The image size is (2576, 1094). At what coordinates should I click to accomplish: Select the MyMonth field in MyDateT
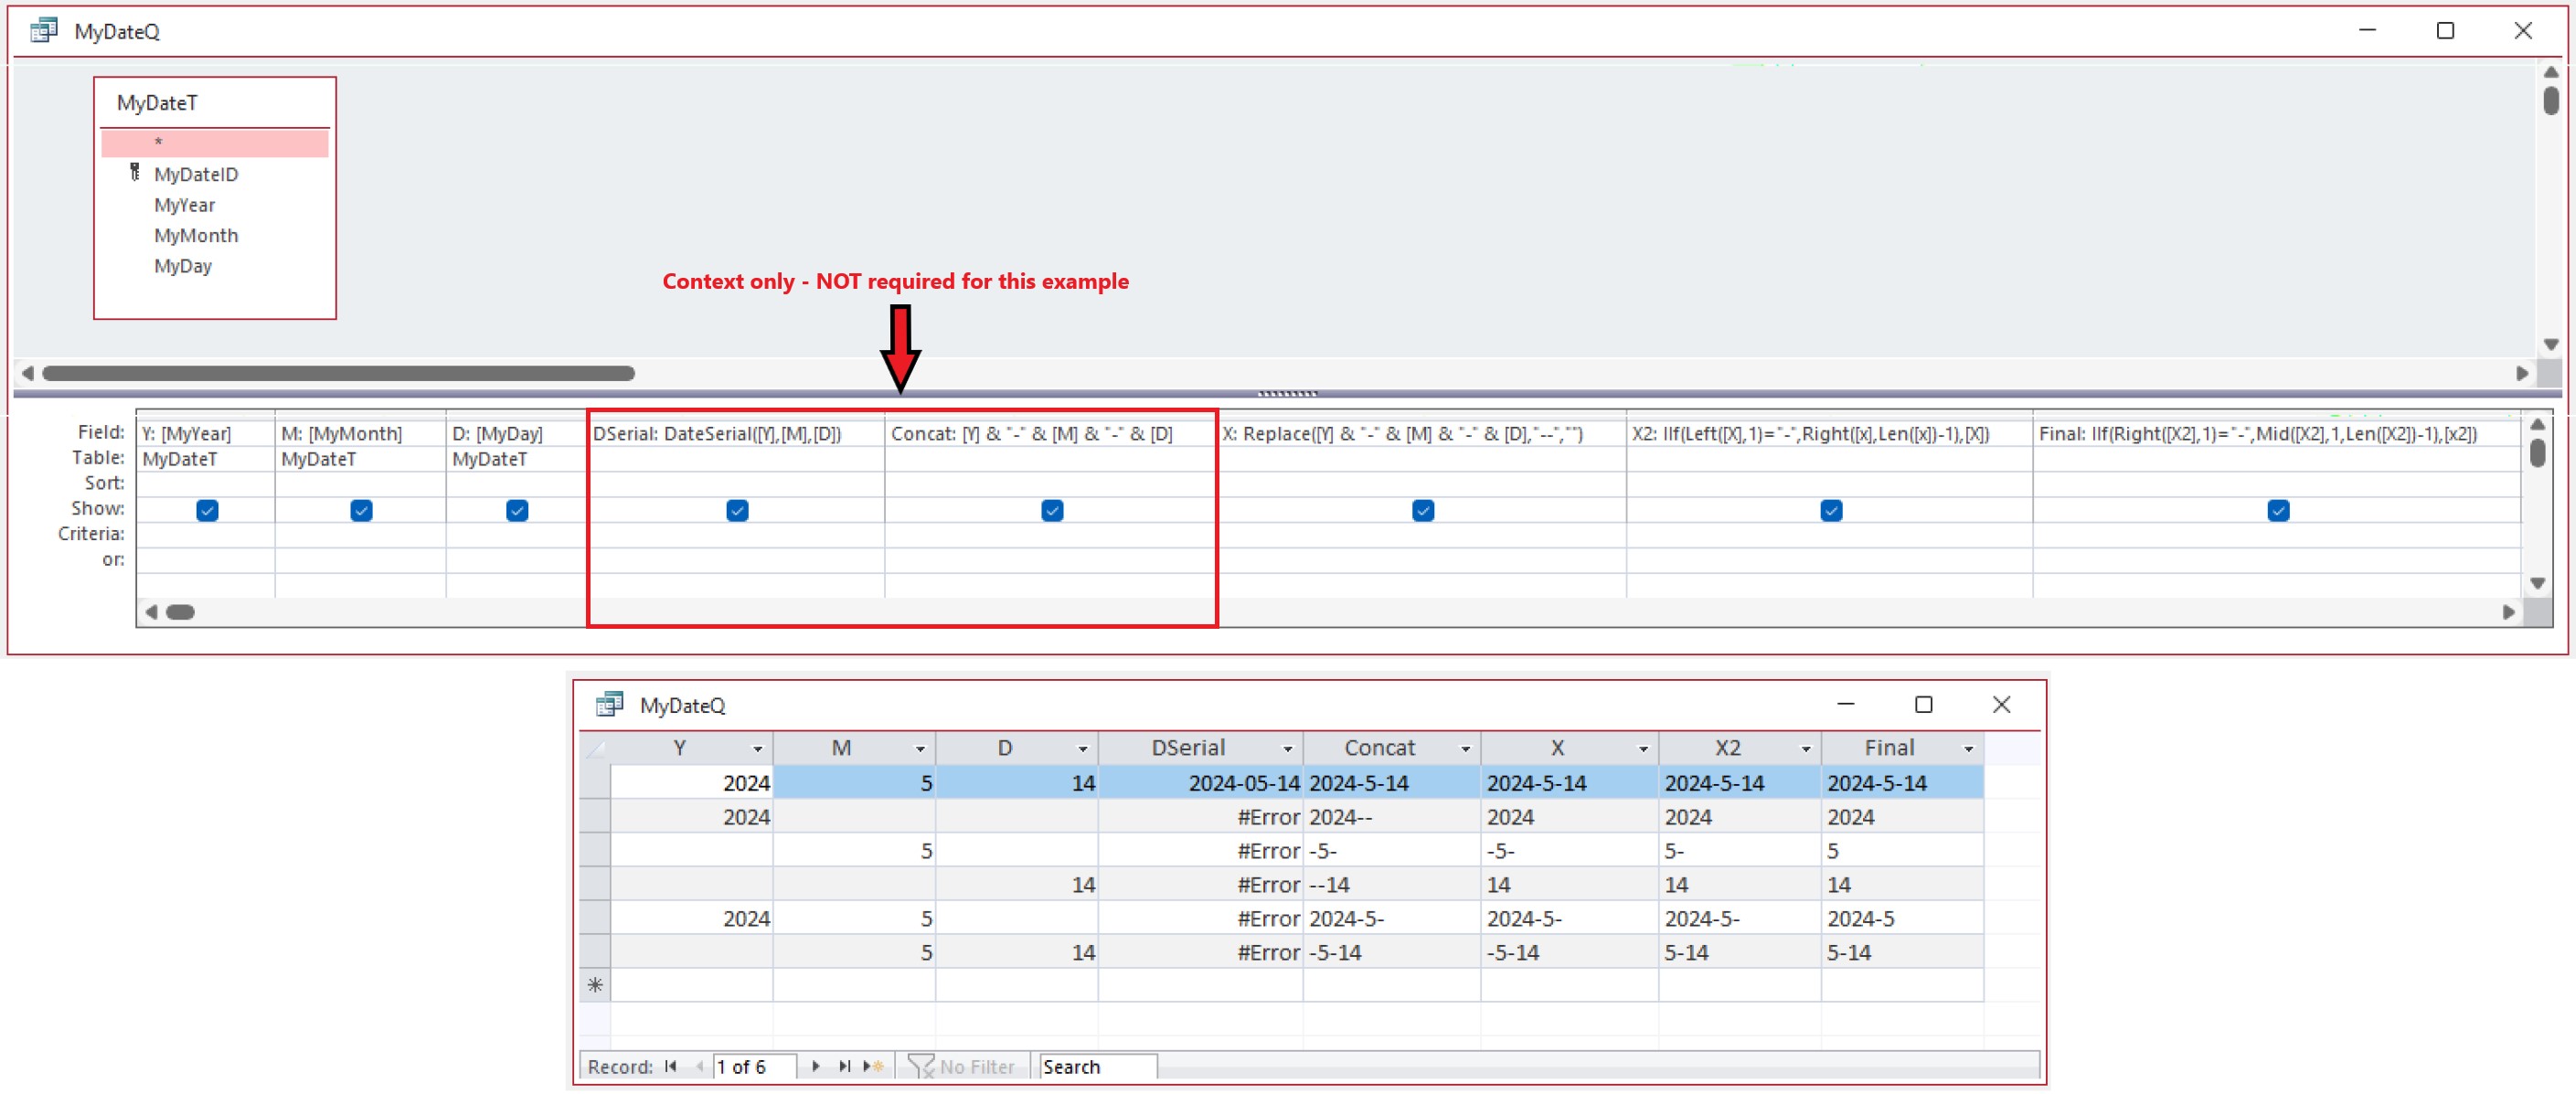pos(196,235)
